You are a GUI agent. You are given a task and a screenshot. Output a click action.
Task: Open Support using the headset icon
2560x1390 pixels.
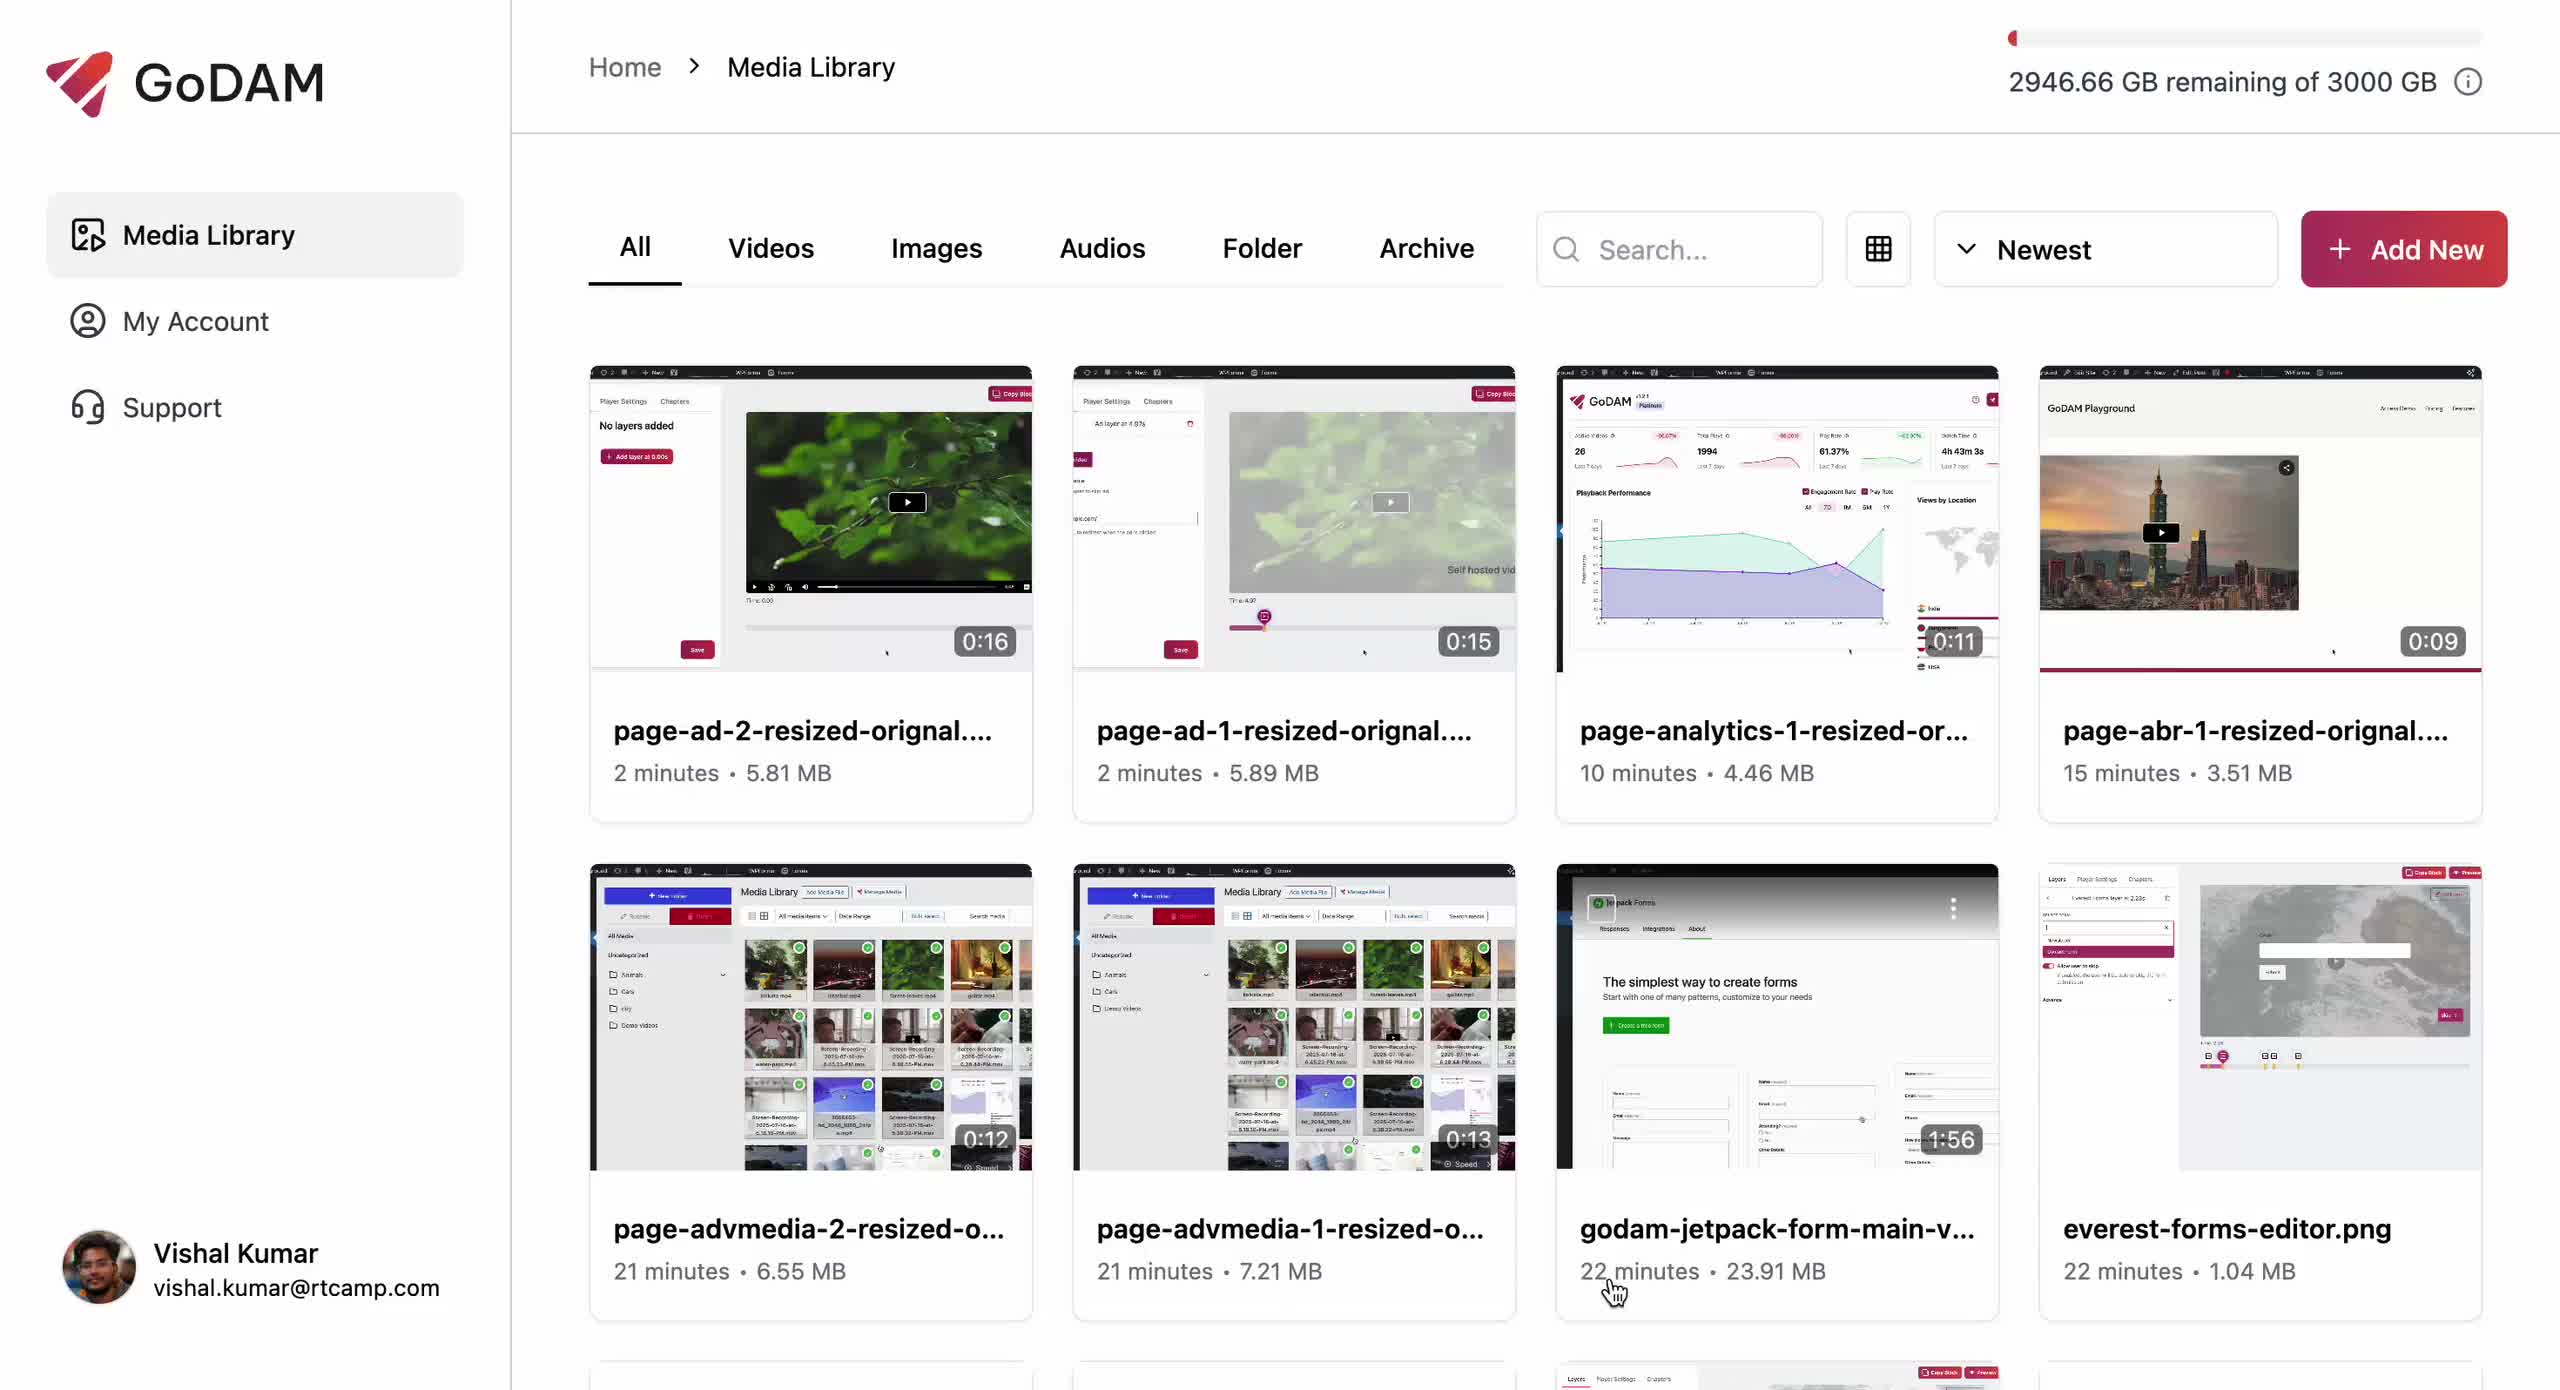87,407
